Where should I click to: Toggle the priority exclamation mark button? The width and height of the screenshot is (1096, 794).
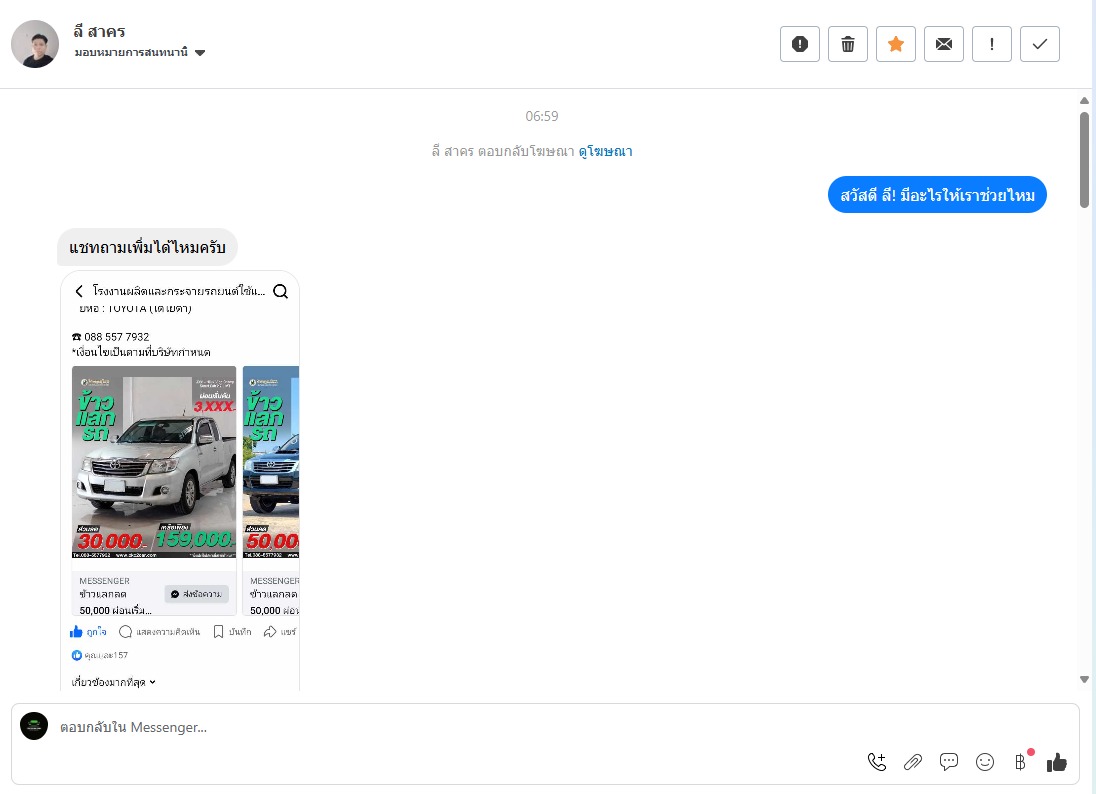click(992, 44)
